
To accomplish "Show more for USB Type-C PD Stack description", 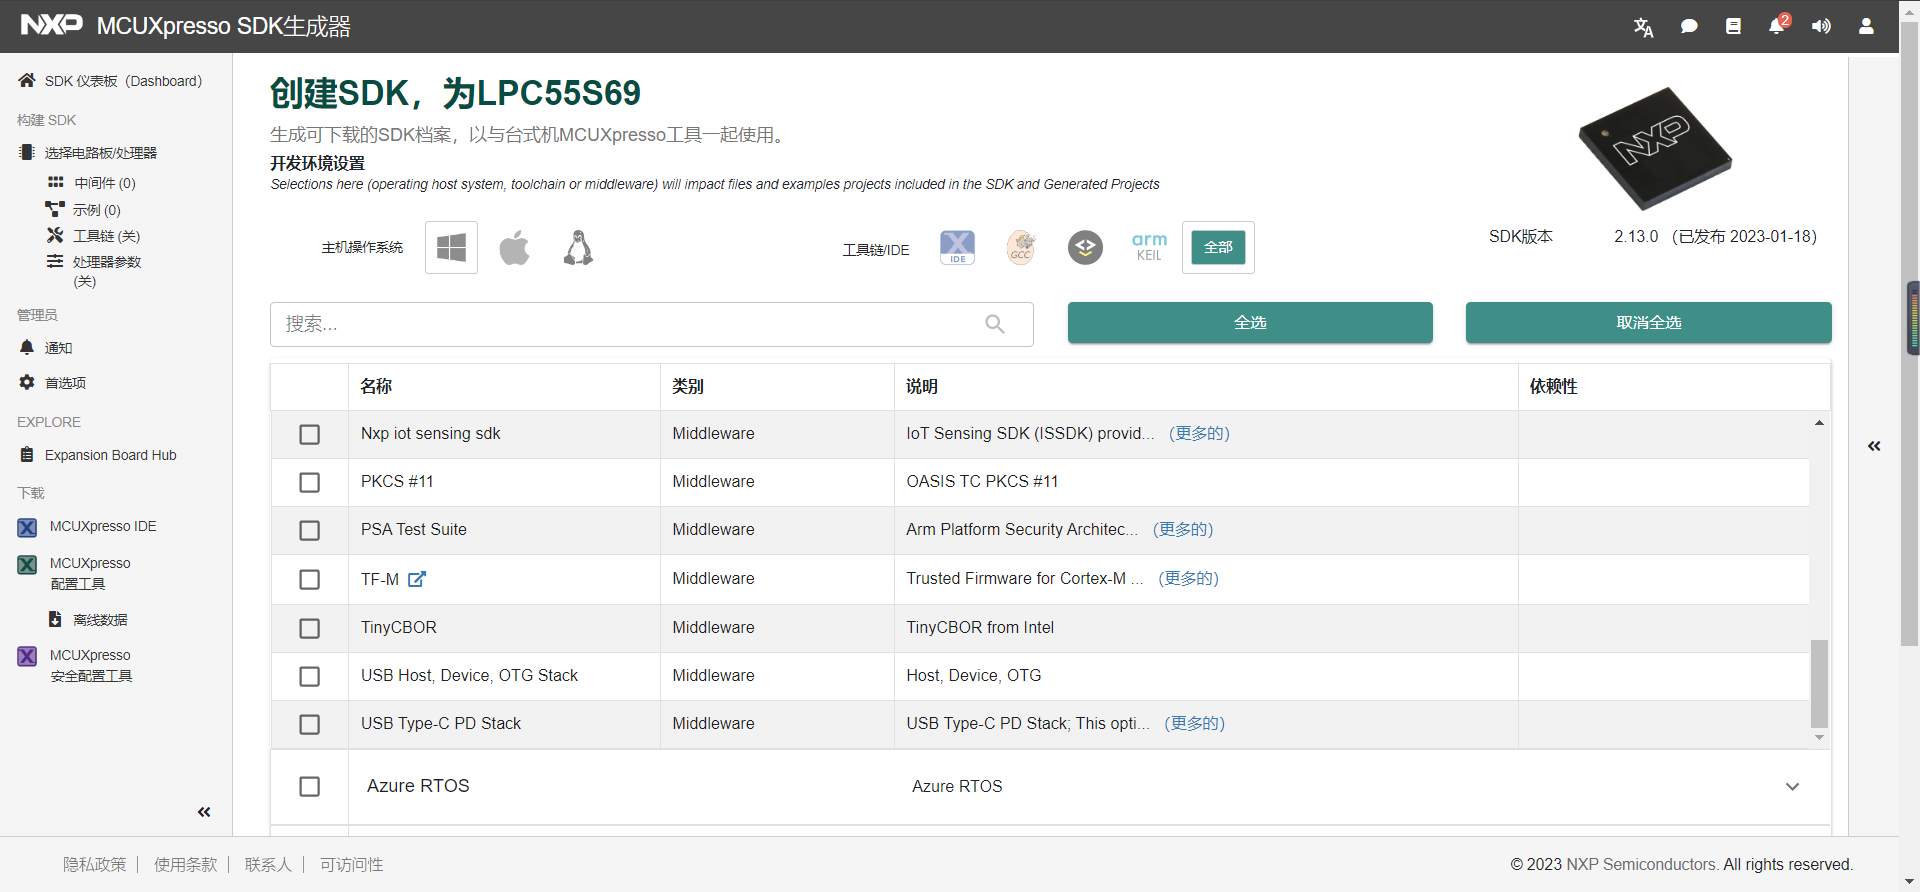I will click(x=1194, y=723).
